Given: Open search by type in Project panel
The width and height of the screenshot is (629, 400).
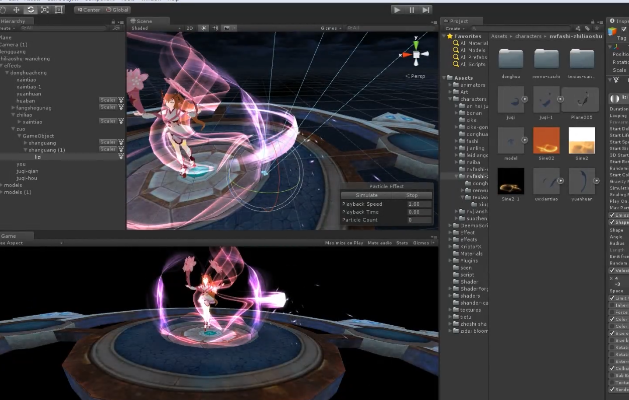Looking at the screenshot, I should click(x=578, y=28).
